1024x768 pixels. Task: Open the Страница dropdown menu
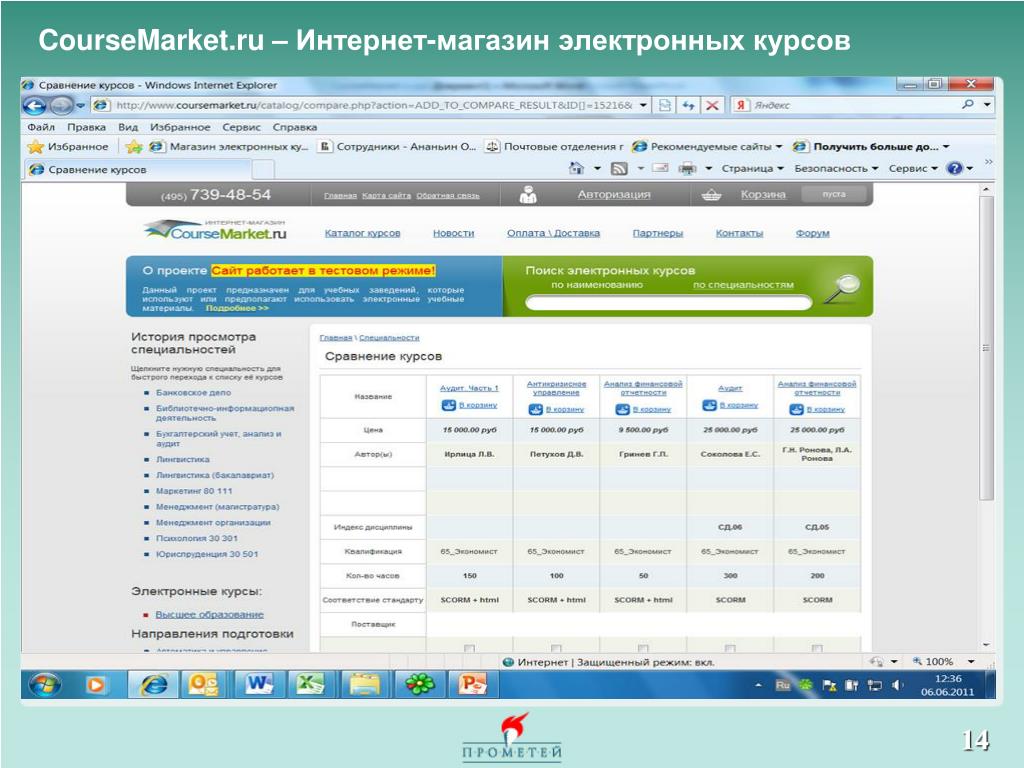(752, 168)
